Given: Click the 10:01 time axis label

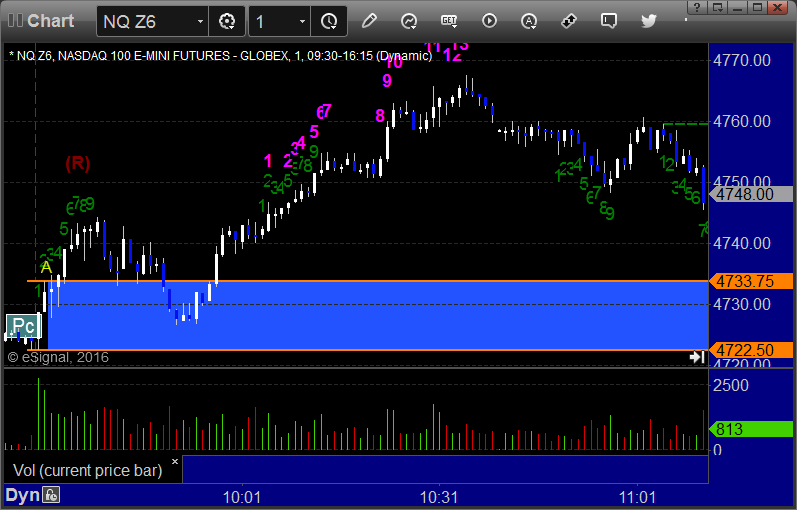Looking at the screenshot, I should click(x=242, y=497).
